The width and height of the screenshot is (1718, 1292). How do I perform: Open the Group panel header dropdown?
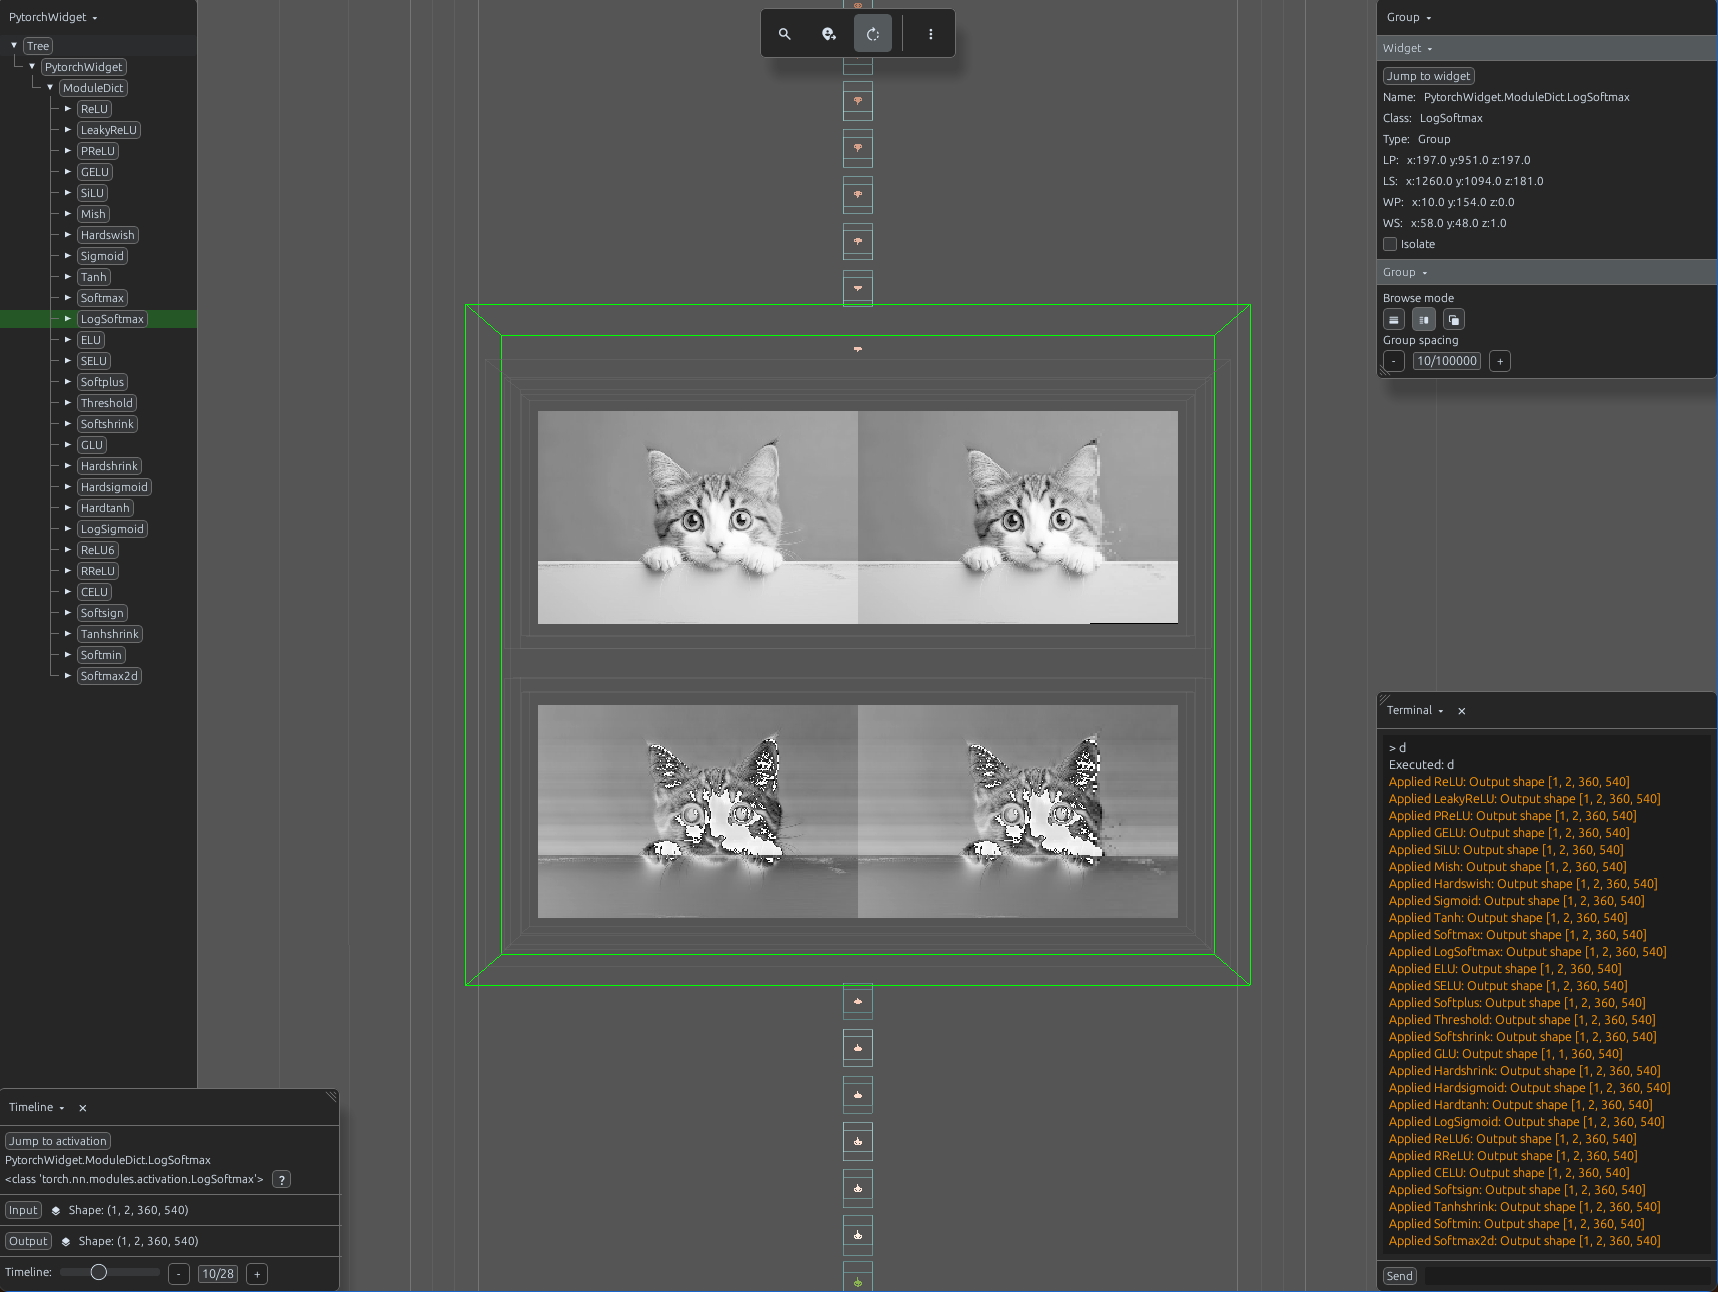coord(1409,18)
